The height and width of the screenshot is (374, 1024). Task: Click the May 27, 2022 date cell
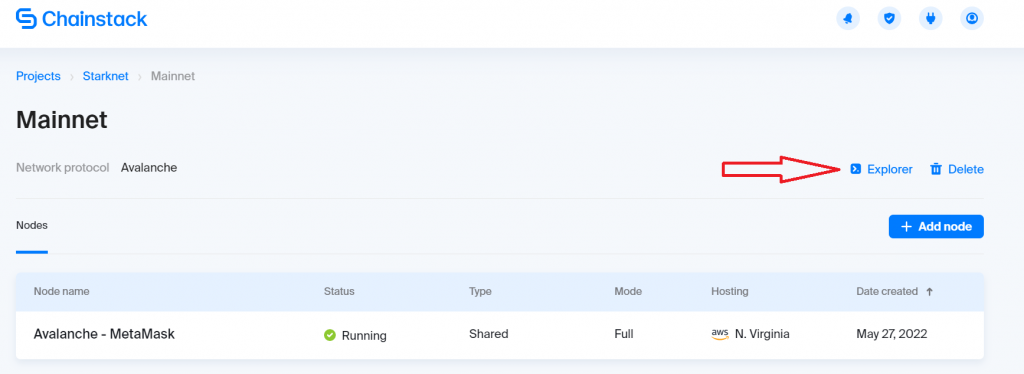pos(891,334)
